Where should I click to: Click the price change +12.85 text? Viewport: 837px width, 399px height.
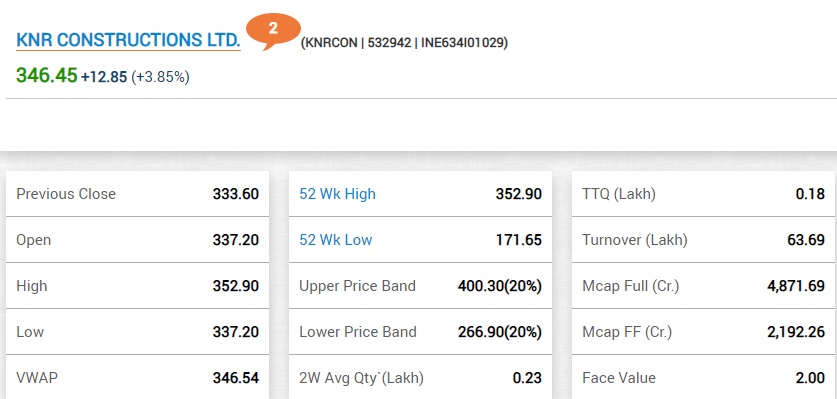click(x=104, y=77)
